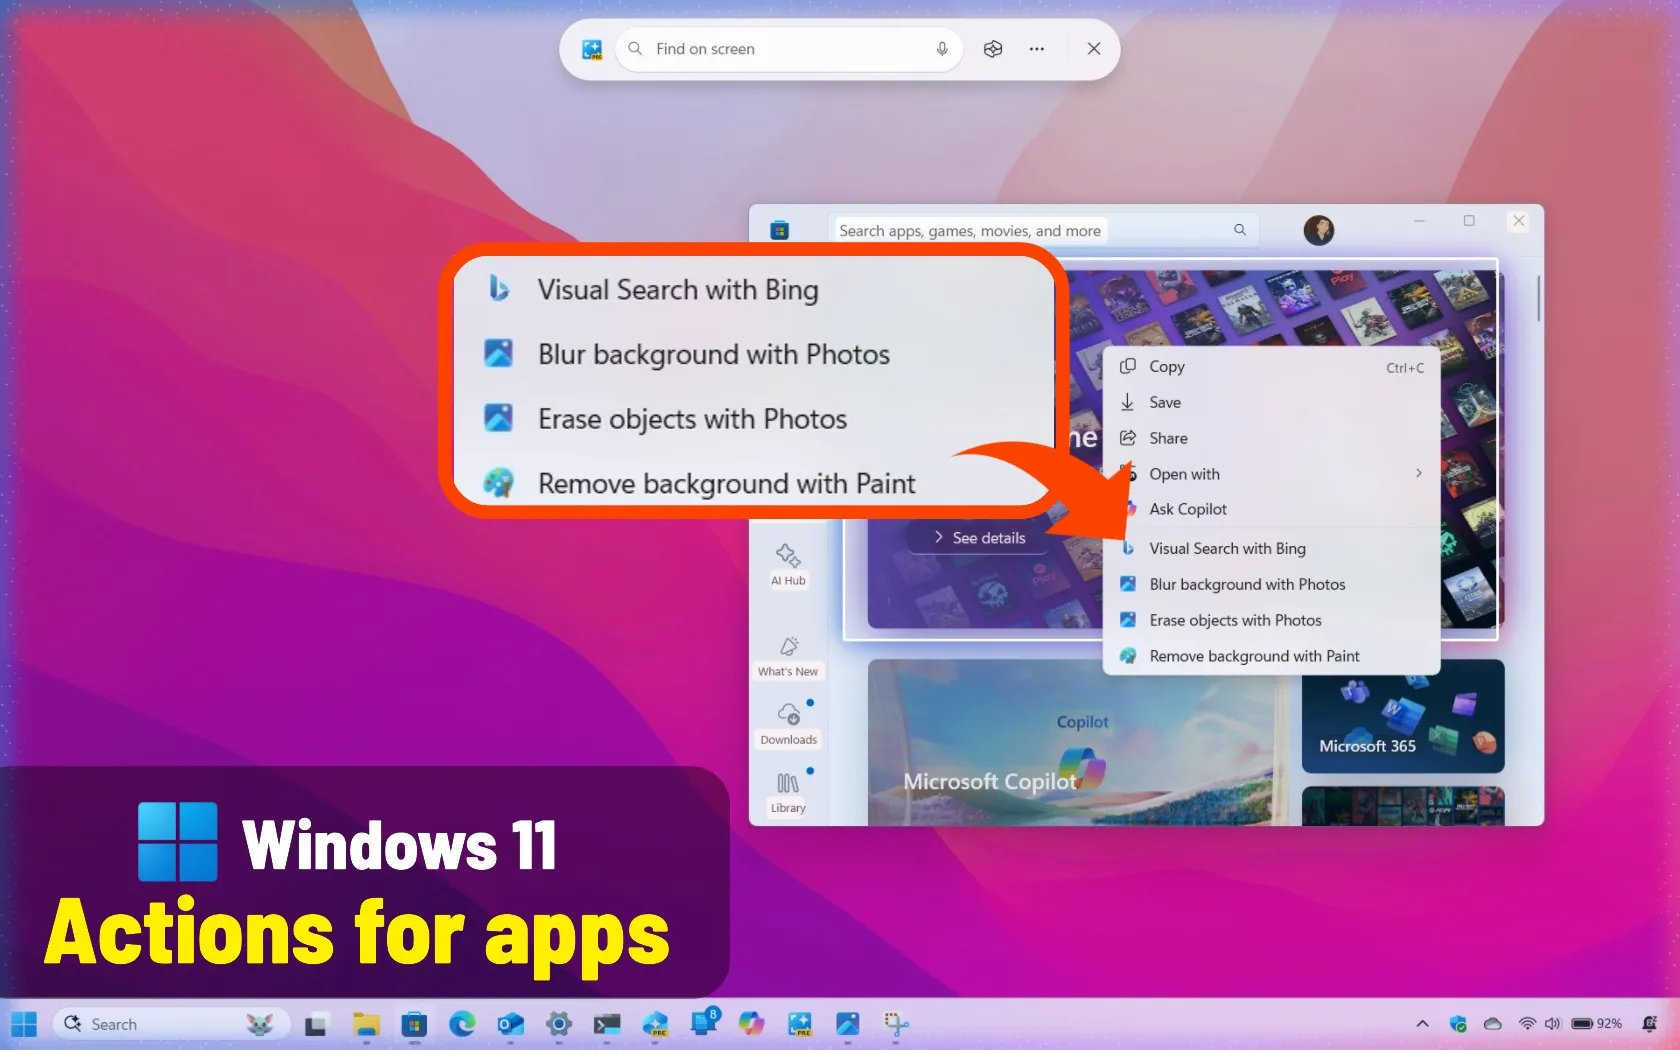Close the Click to Do top bar
This screenshot has height=1050, width=1680.
point(1094,49)
